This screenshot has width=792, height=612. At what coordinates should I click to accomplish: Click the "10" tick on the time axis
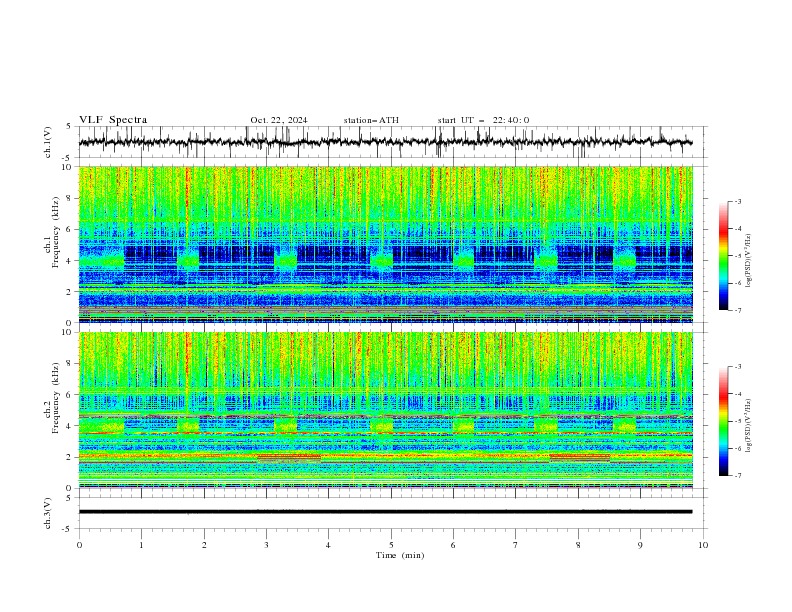[703, 545]
